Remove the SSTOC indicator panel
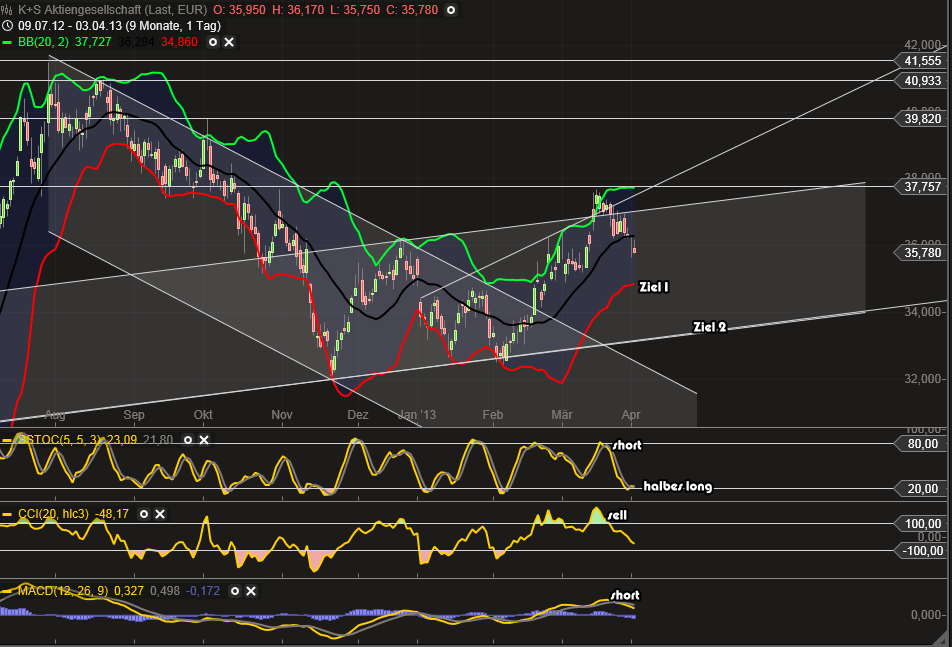Screen dimensions: 952x647 click(x=204, y=439)
